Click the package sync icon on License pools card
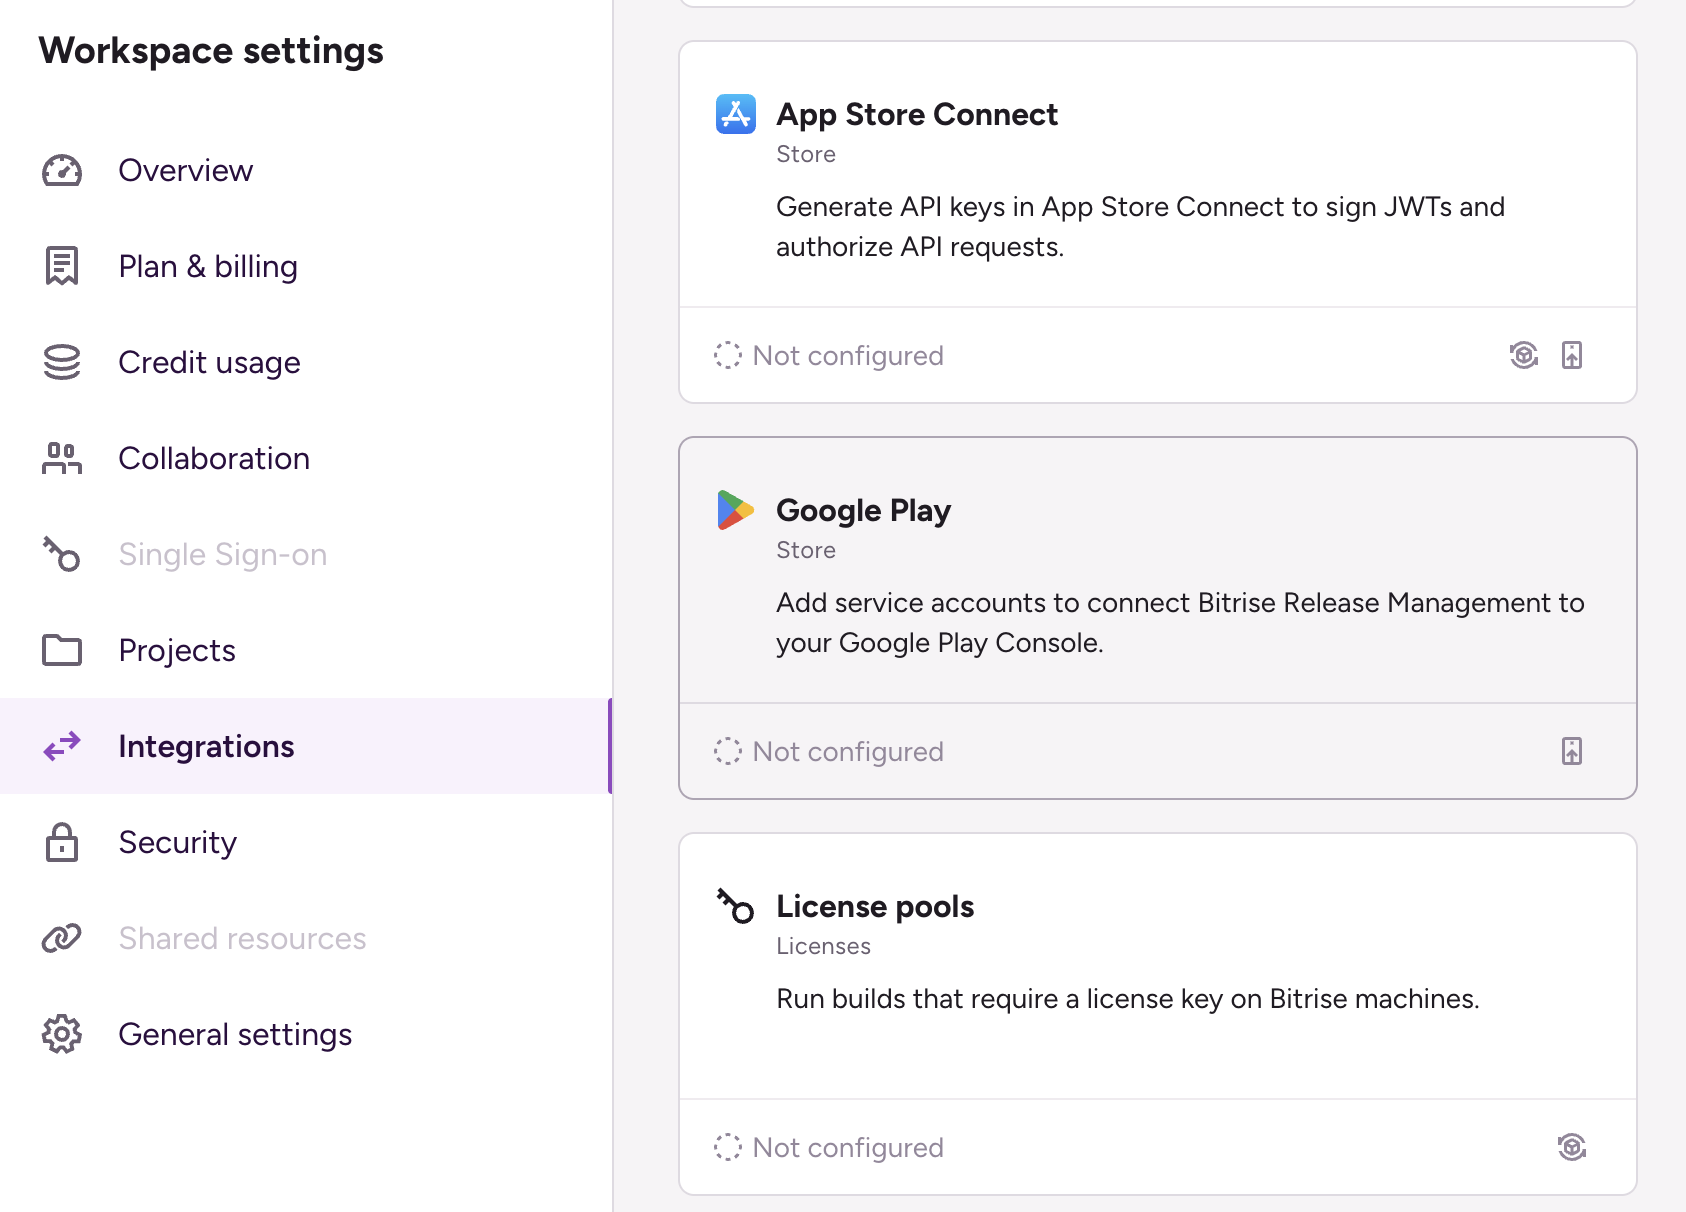This screenshot has height=1212, width=1686. point(1571,1147)
